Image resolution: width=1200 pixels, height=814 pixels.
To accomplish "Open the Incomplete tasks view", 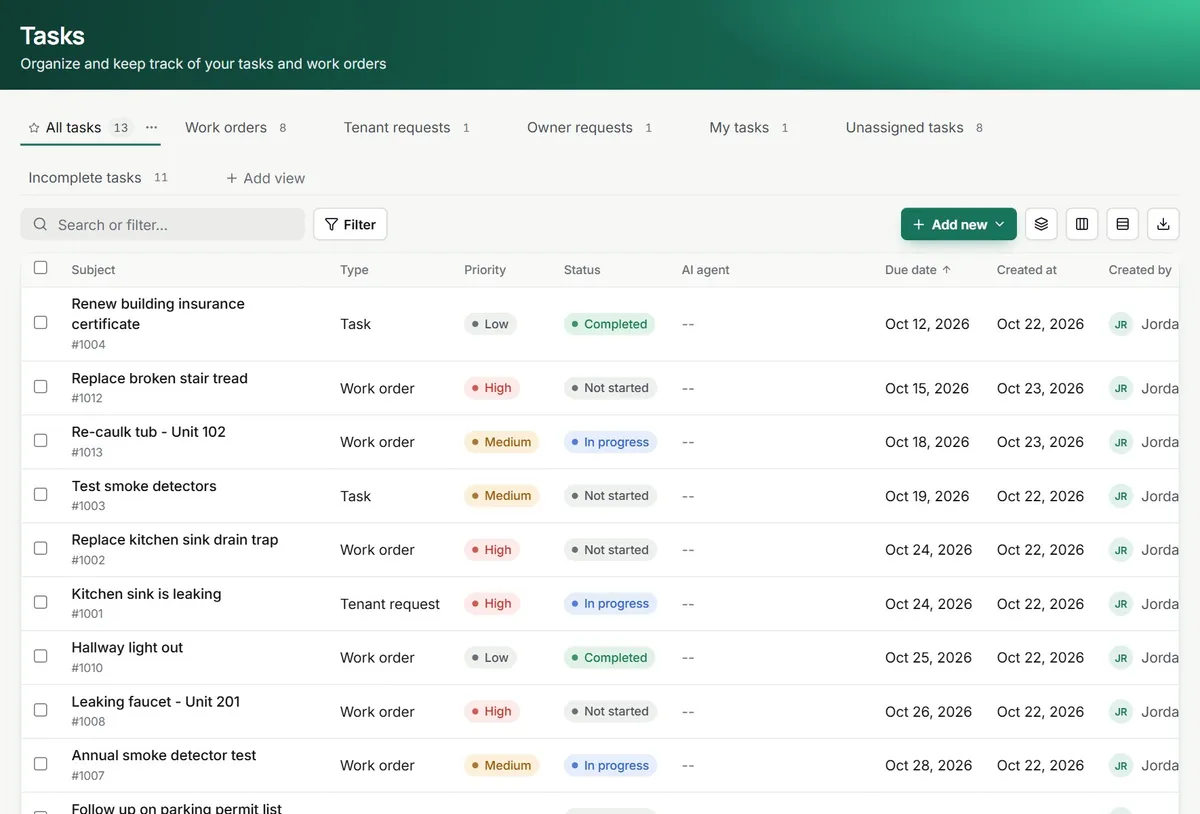I will click(x=98, y=178).
